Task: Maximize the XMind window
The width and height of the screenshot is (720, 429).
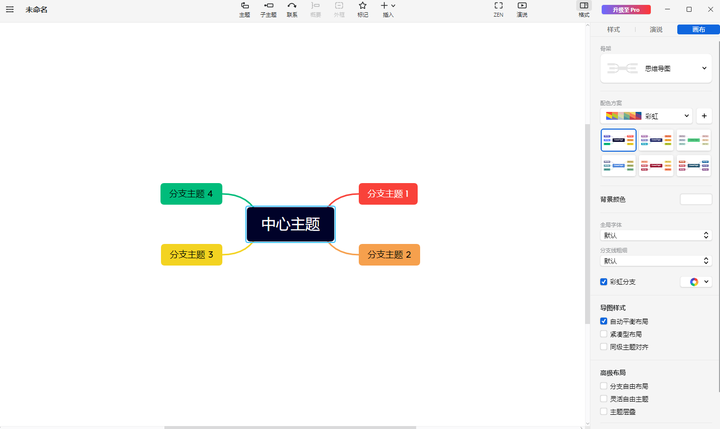Action: (x=689, y=9)
